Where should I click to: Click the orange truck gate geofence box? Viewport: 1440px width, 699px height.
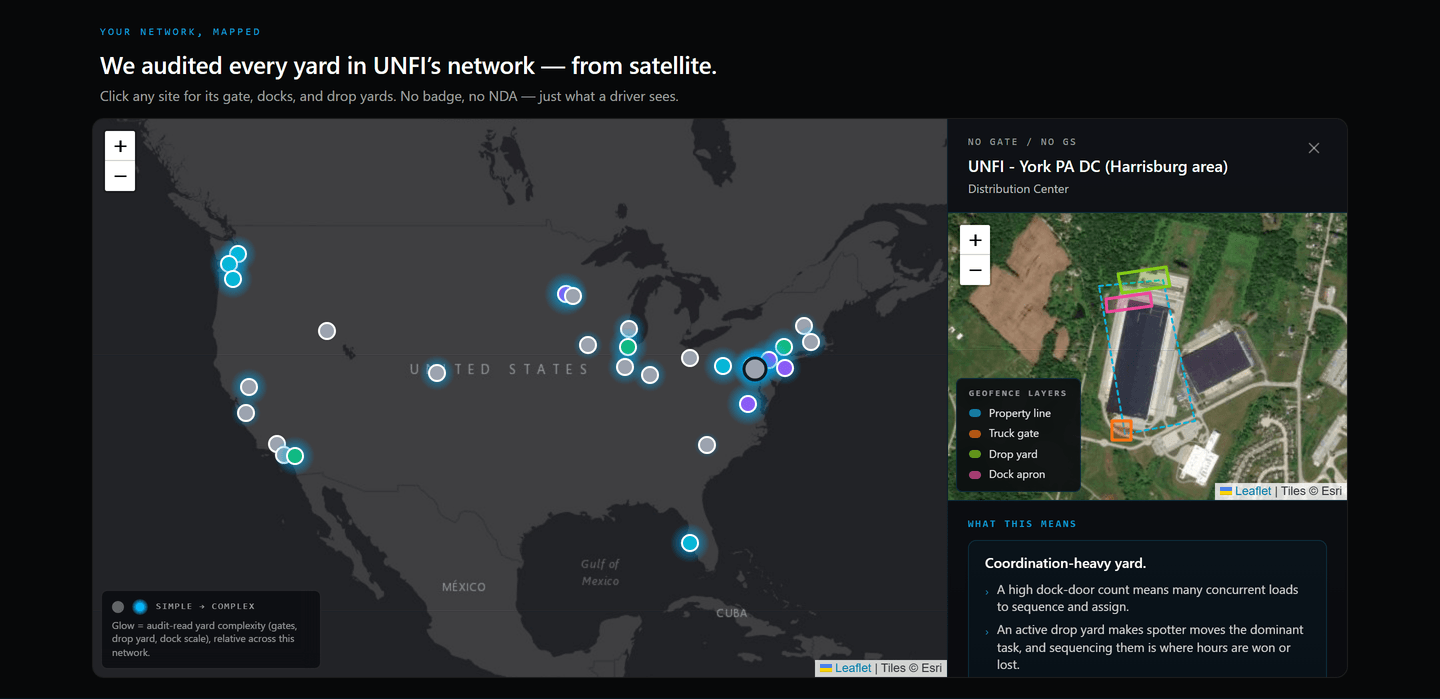click(1121, 430)
